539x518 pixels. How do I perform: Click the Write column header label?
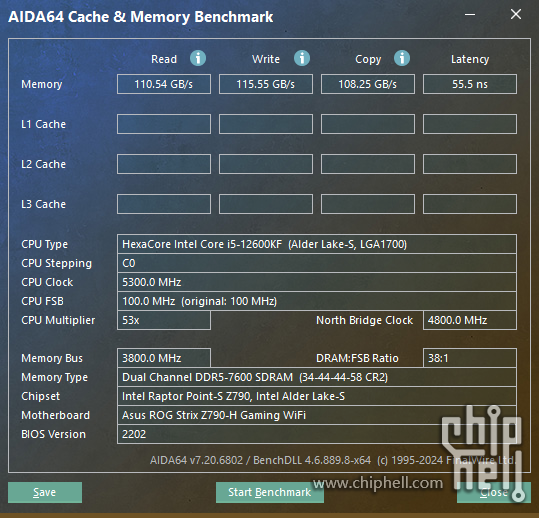coord(266,59)
